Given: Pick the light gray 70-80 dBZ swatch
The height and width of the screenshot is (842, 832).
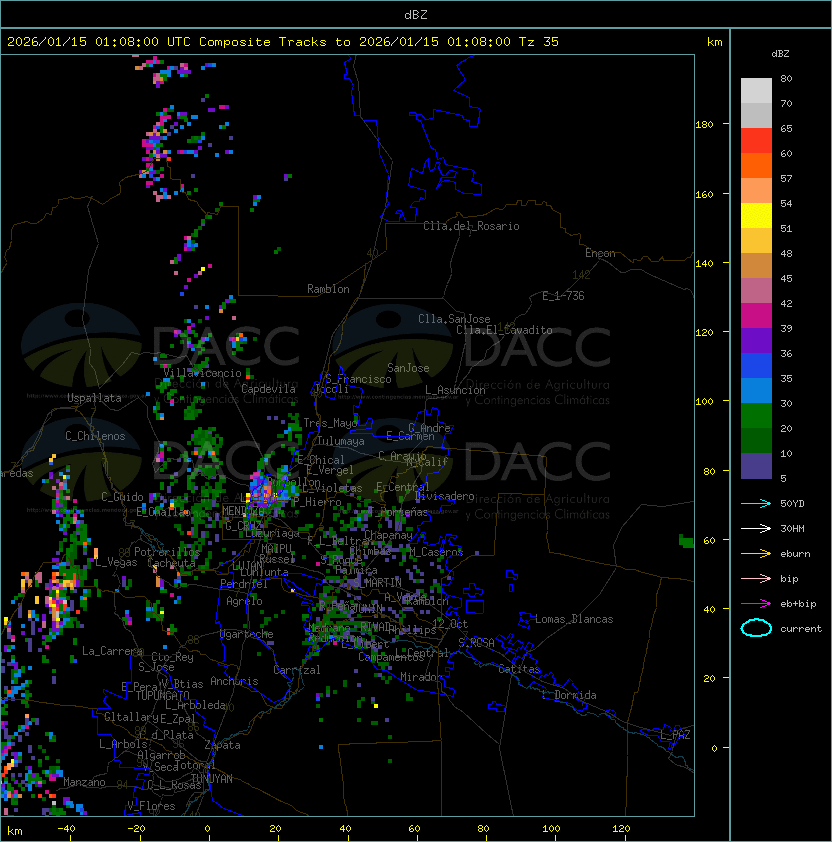Looking at the screenshot, I should tap(756, 91).
